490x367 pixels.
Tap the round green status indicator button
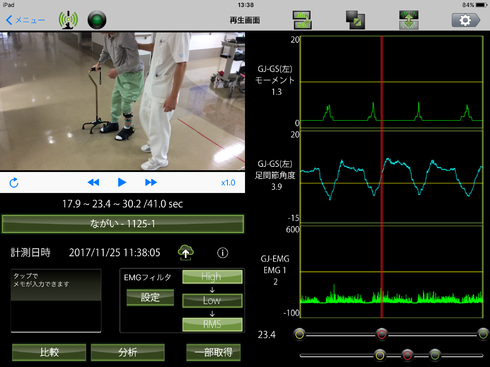97,20
